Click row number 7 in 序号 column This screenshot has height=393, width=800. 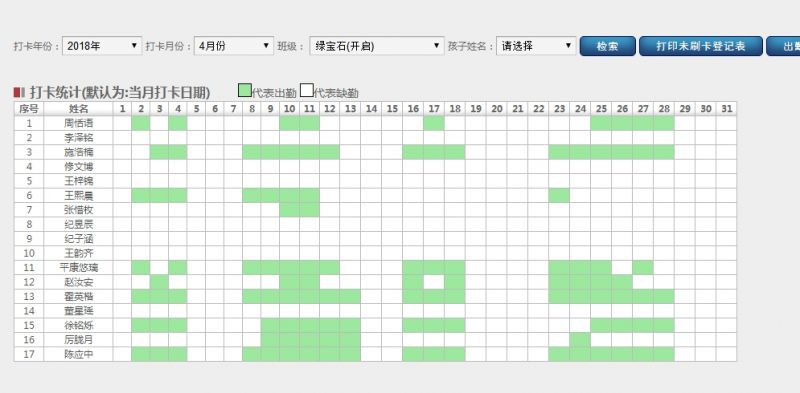point(29,210)
